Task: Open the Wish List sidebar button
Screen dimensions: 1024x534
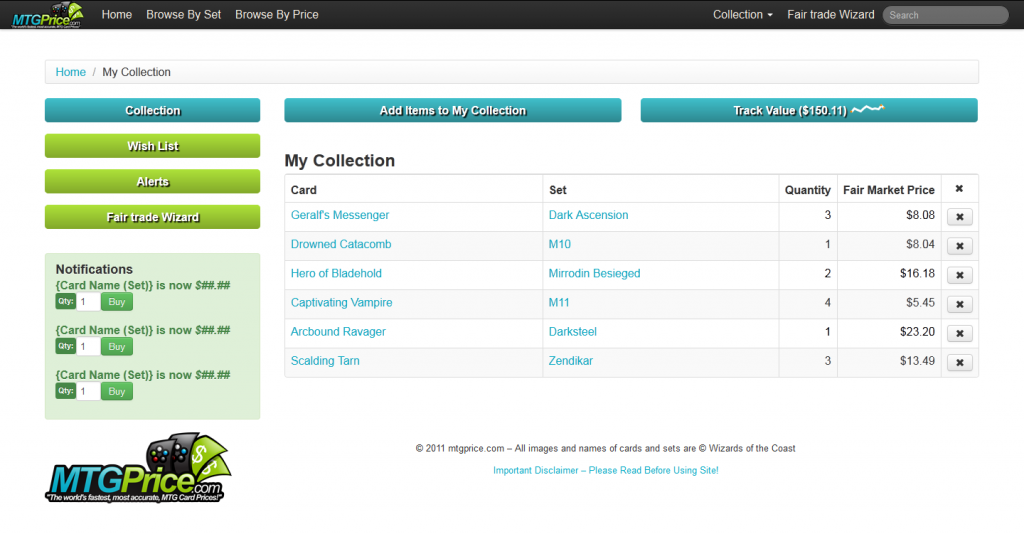Action: click(x=152, y=146)
